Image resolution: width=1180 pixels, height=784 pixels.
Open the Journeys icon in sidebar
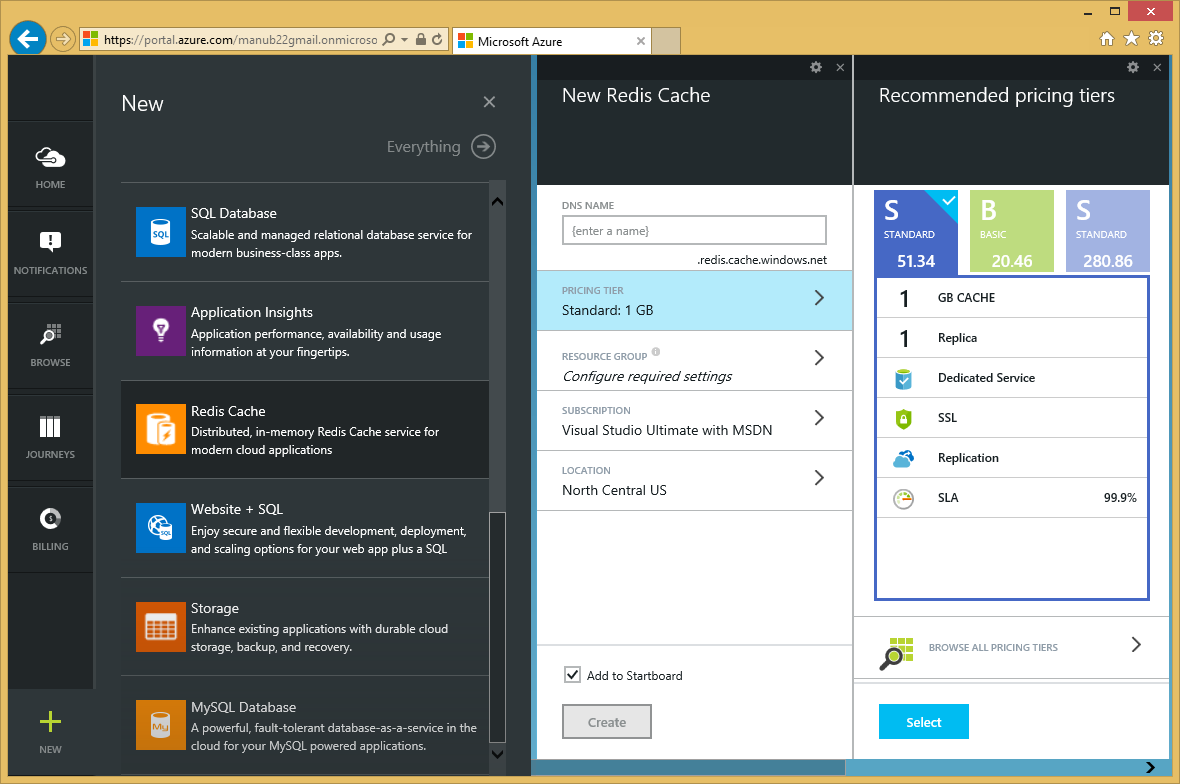tap(50, 427)
